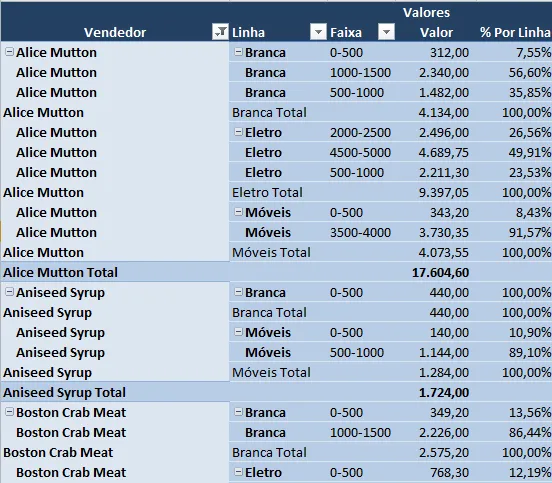Screen dimensions: 552x483
Task: Select Alice Mutton Total value 17.604,60
Action: coord(440,272)
